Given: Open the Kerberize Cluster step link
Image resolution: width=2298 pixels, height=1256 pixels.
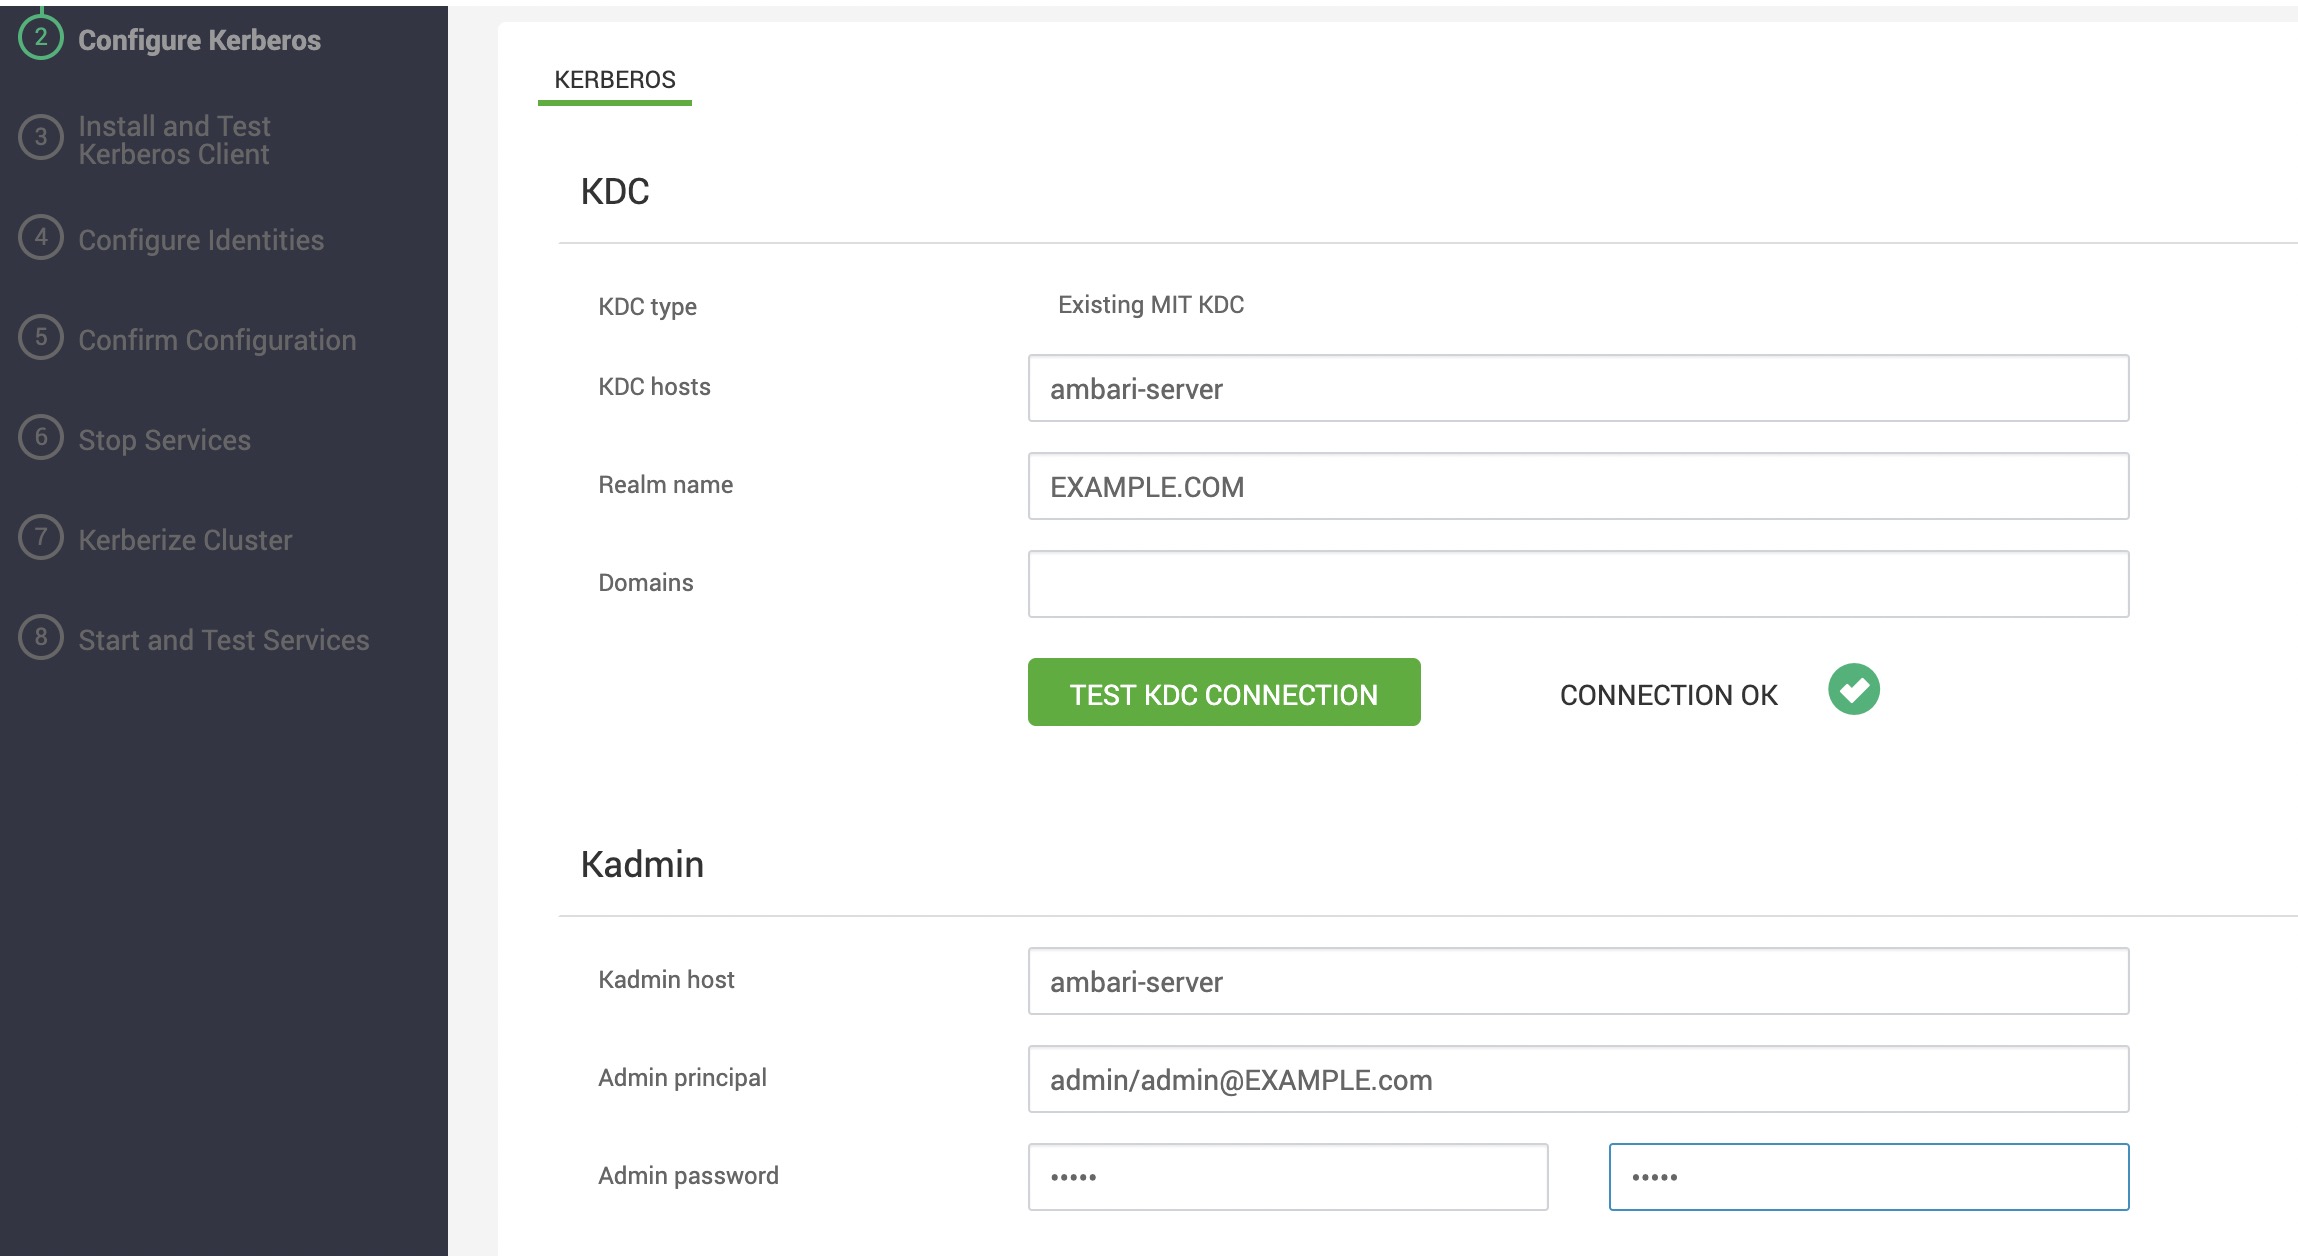Looking at the screenshot, I should pos(185,540).
